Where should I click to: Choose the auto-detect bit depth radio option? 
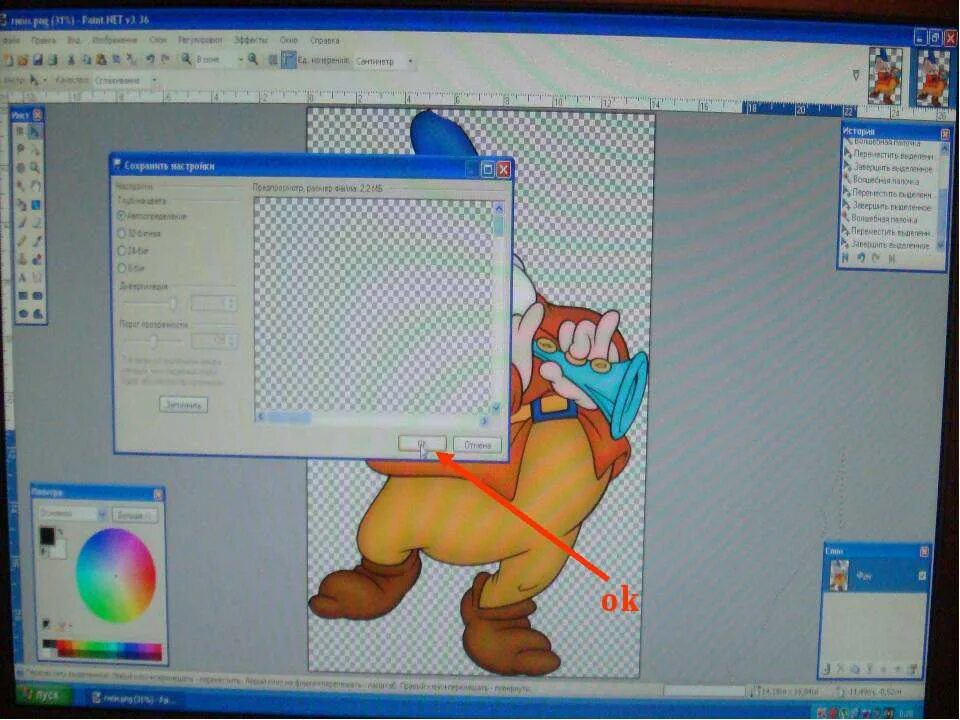tap(121, 216)
